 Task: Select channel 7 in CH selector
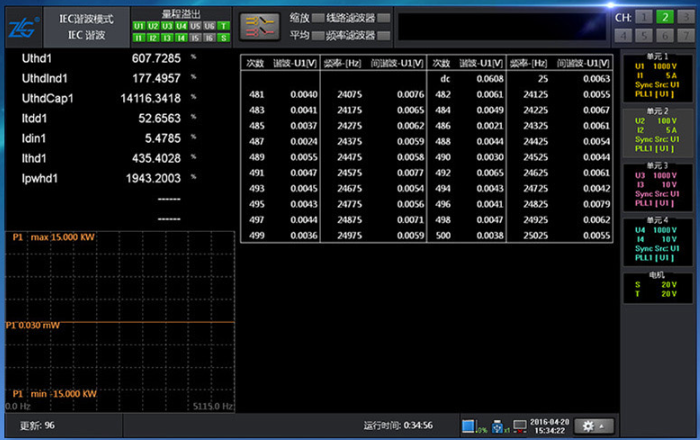[686, 36]
